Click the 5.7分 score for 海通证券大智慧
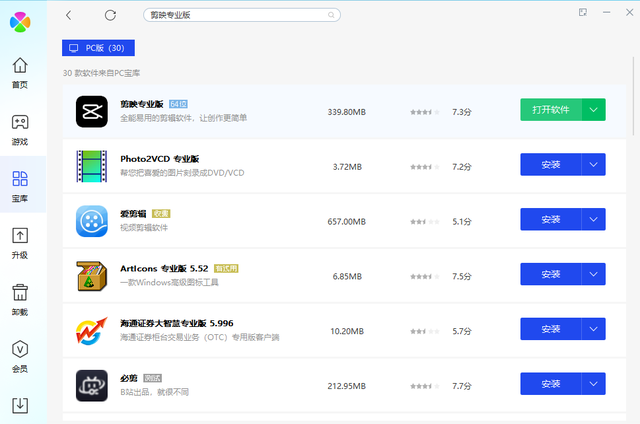 (x=462, y=331)
